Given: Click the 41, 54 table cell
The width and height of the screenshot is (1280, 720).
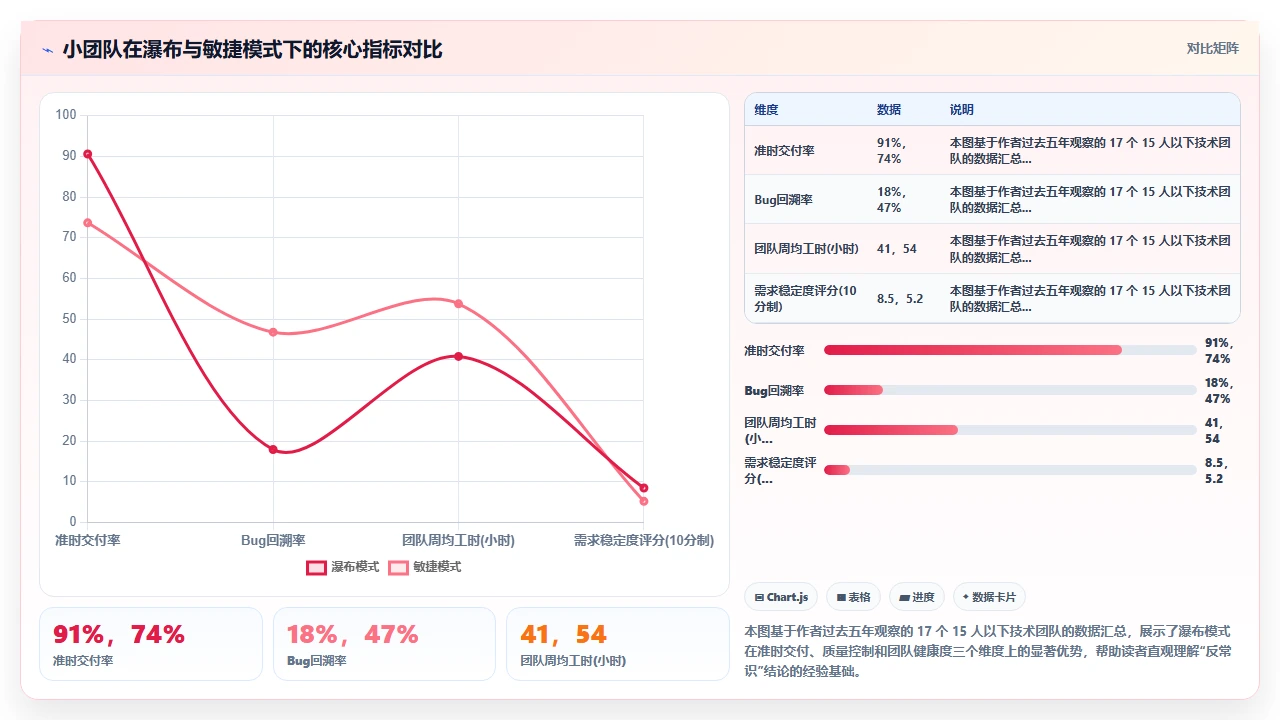Looking at the screenshot, I should pos(897,248).
